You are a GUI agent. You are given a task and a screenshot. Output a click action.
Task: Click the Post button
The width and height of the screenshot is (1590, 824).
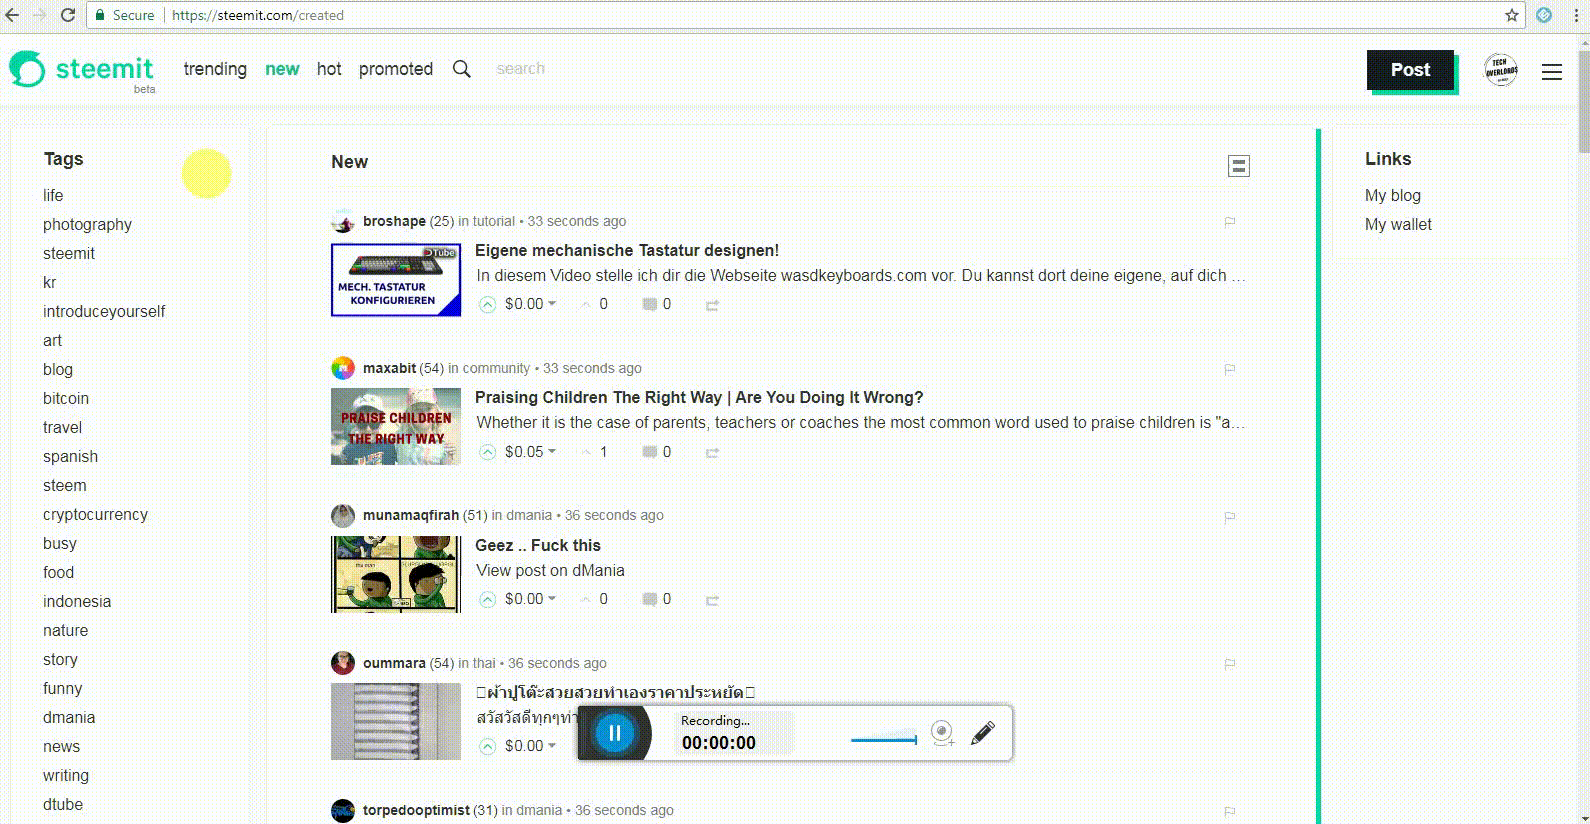[1410, 70]
